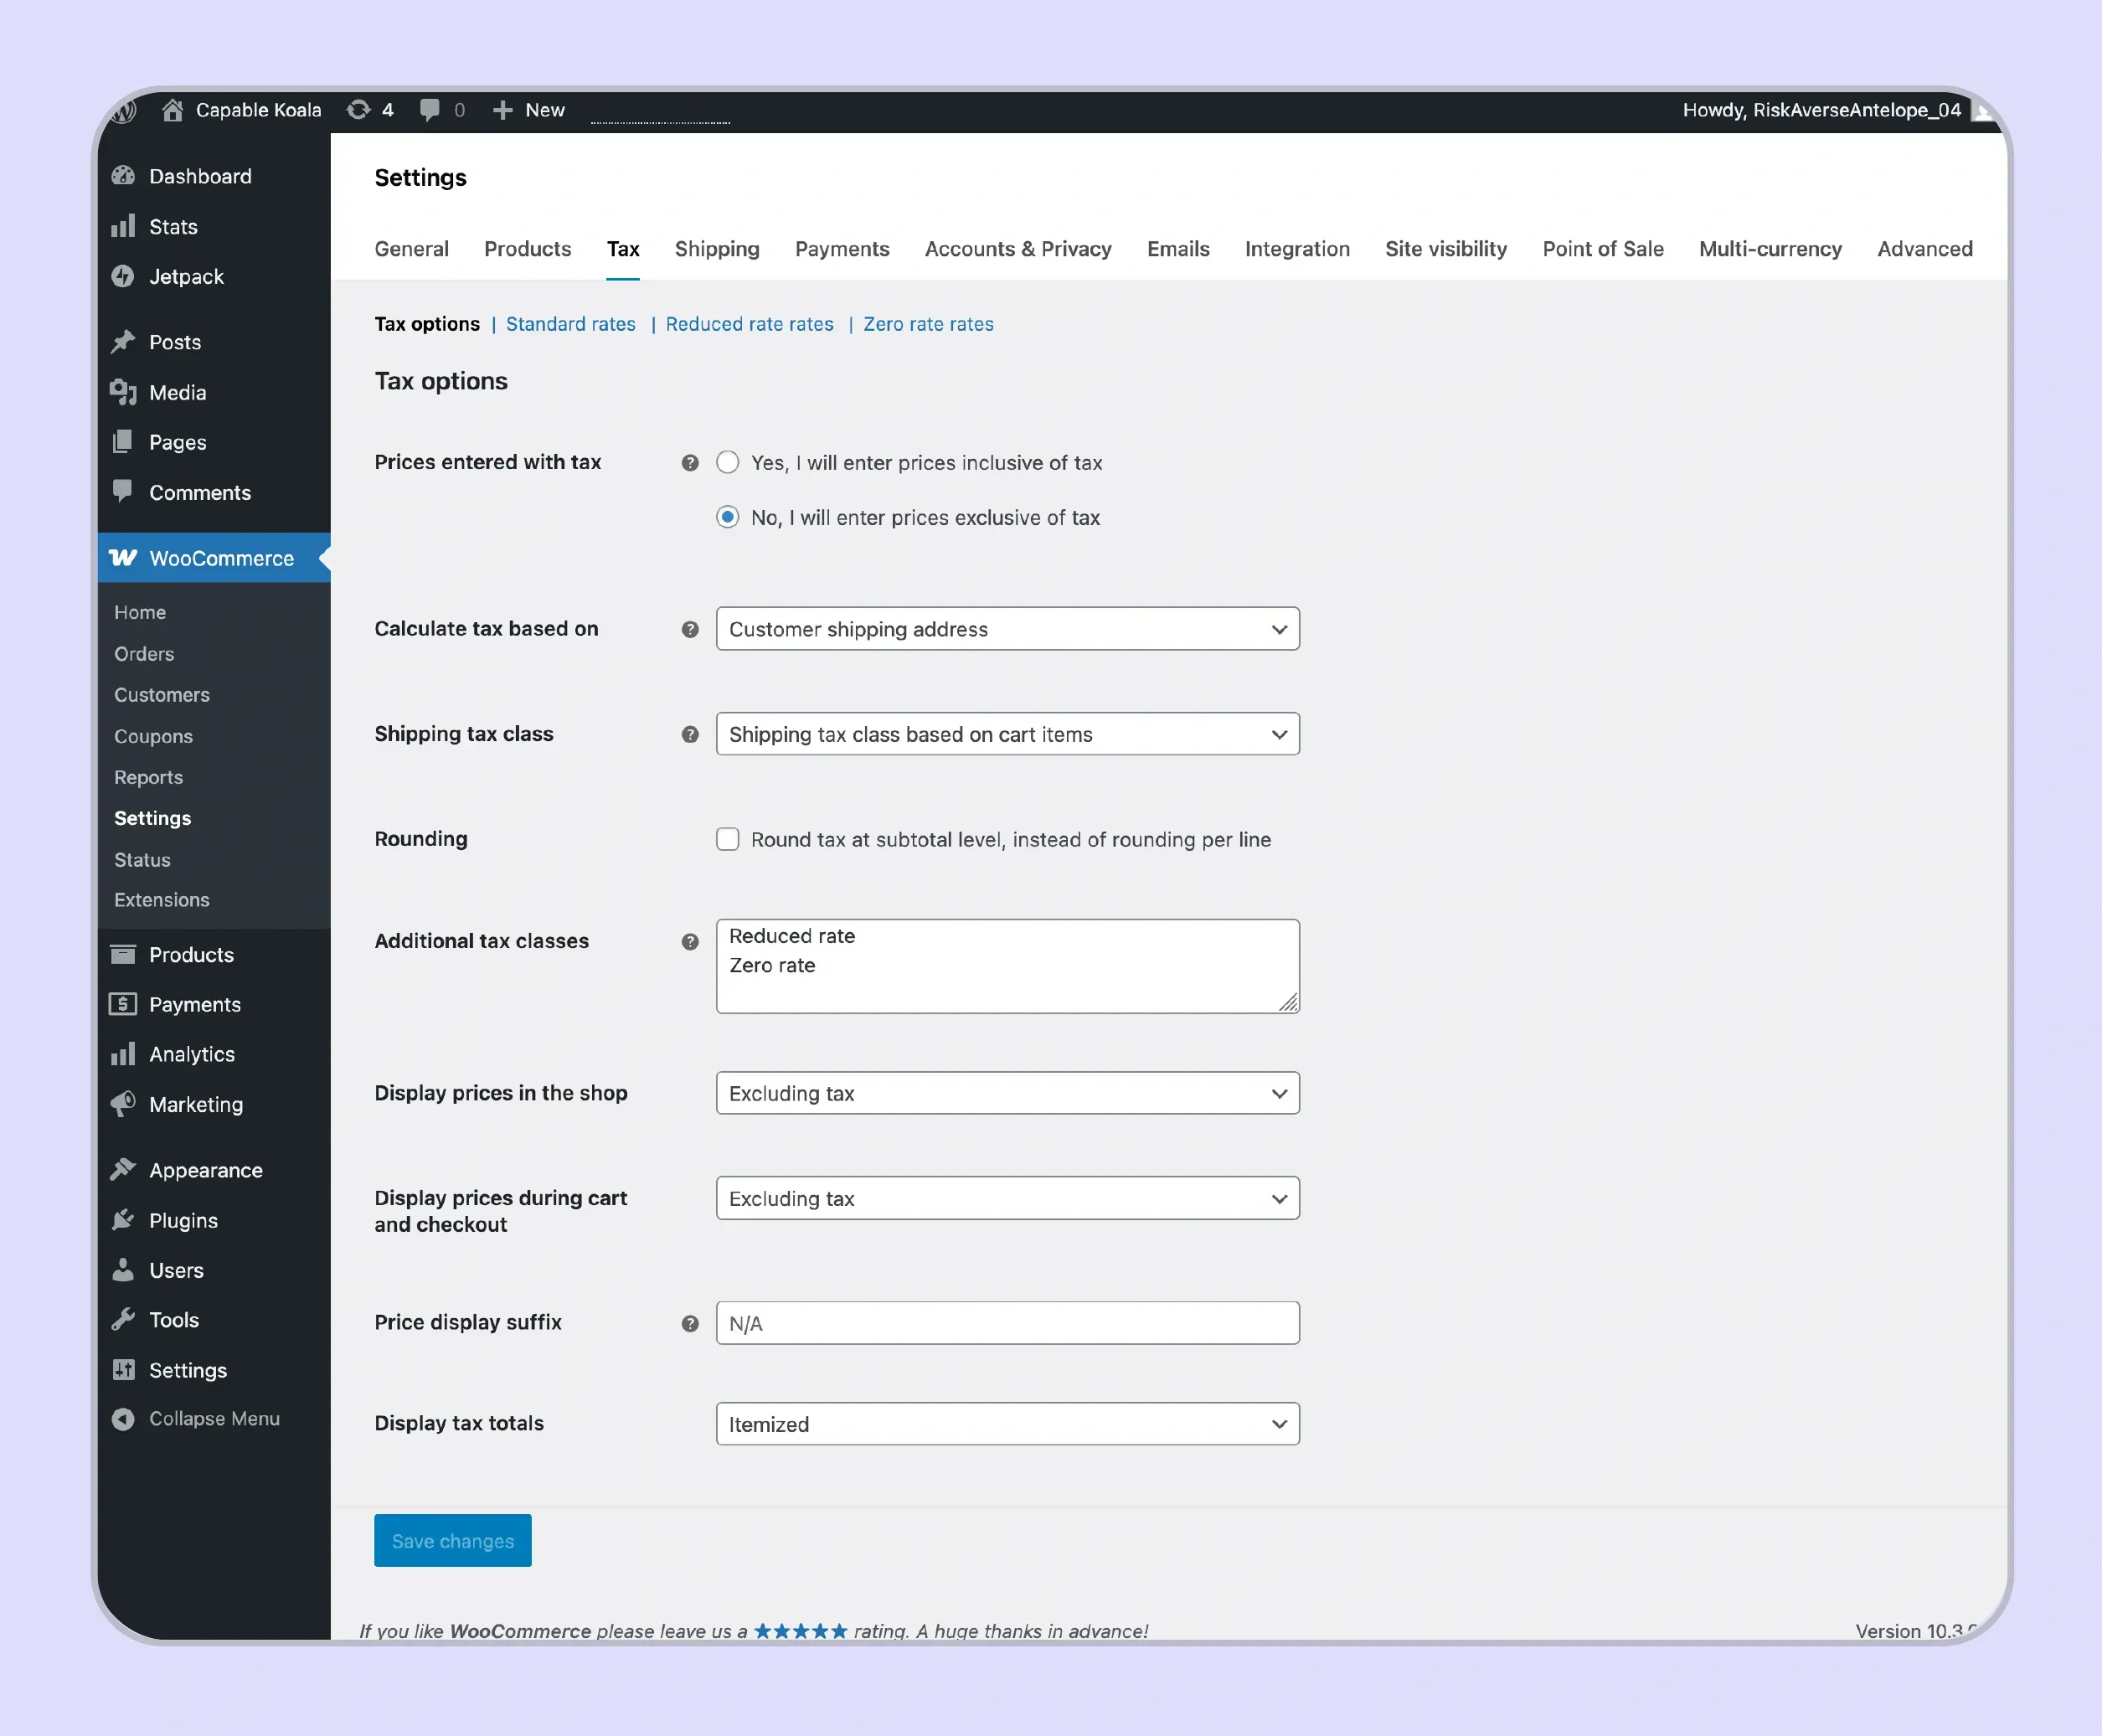Select Yes, enter prices inclusive of tax

[x=727, y=462]
